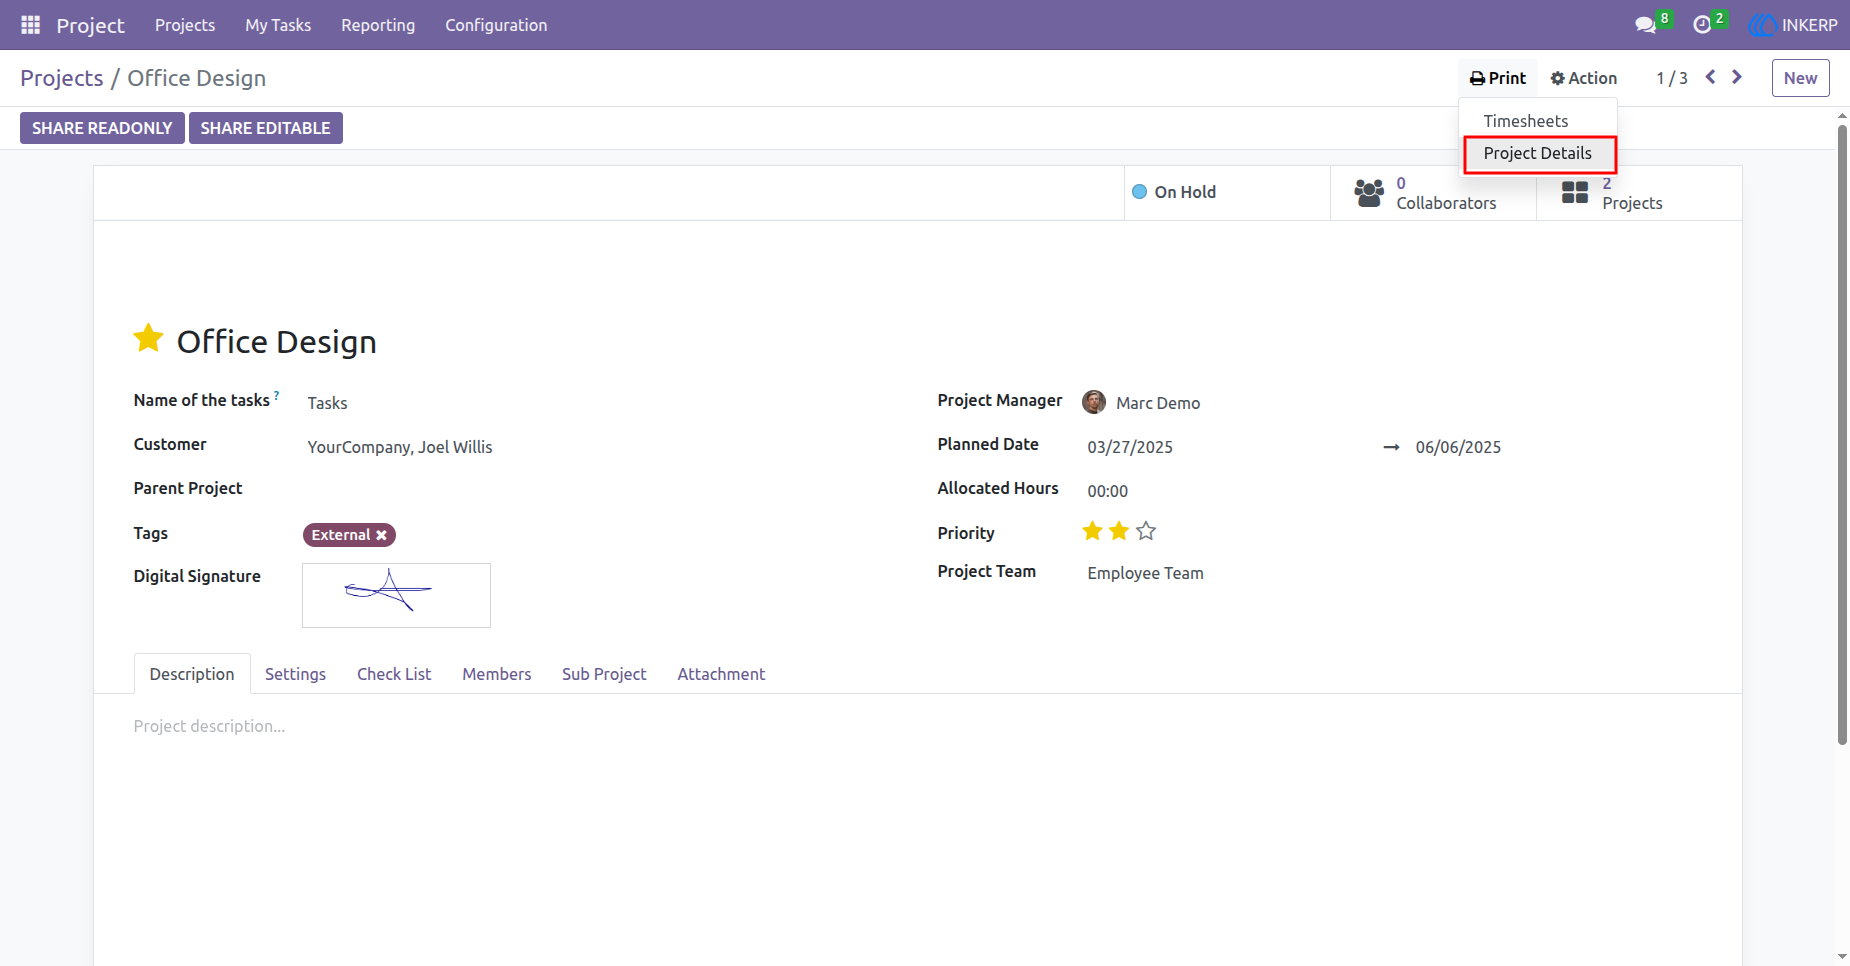The height and width of the screenshot is (966, 1850).
Task: Open the Configuration menu
Action: click(496, 25)
